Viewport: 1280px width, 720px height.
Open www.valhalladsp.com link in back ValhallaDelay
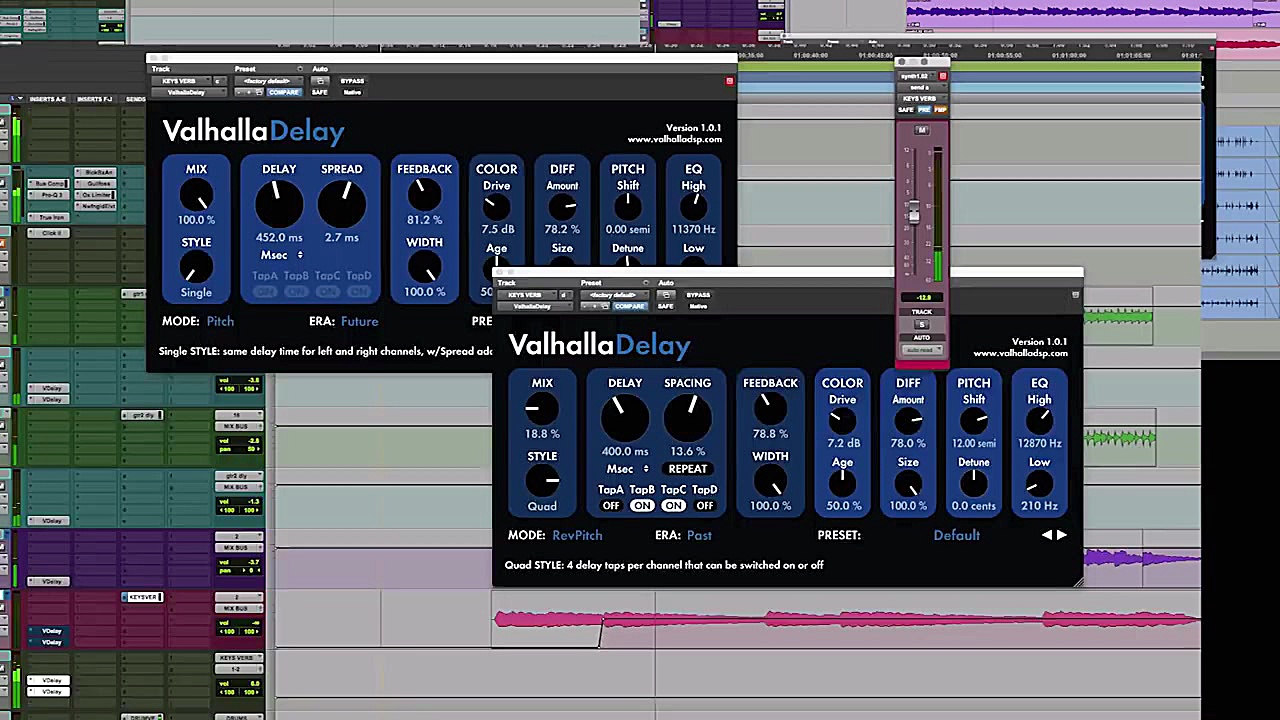click(674, 139)
